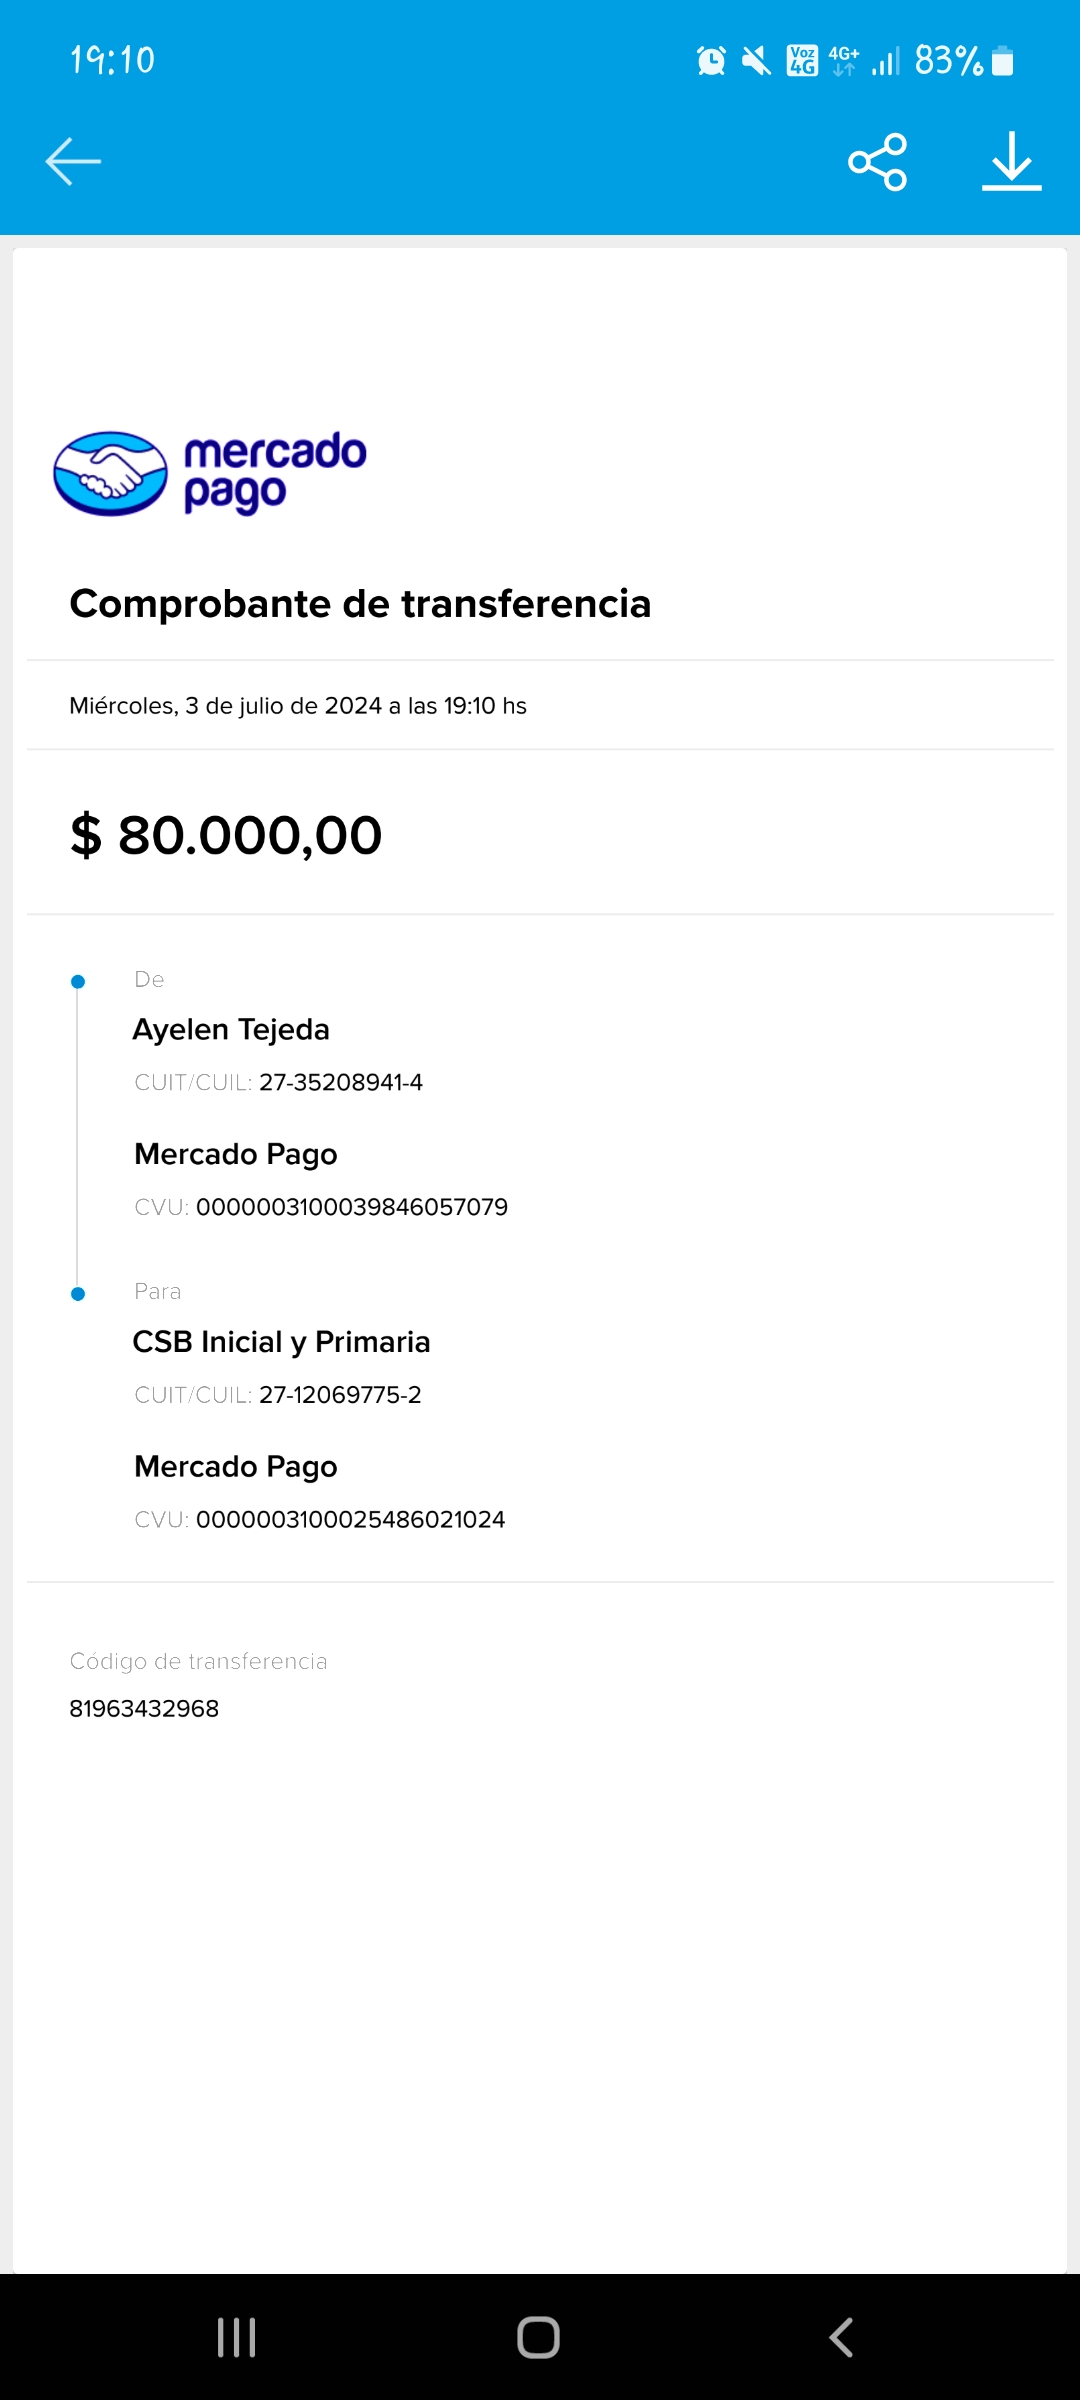Tap transfer code 81963432968
Screen dimensions: 1080x2400
pos(144,1708)
